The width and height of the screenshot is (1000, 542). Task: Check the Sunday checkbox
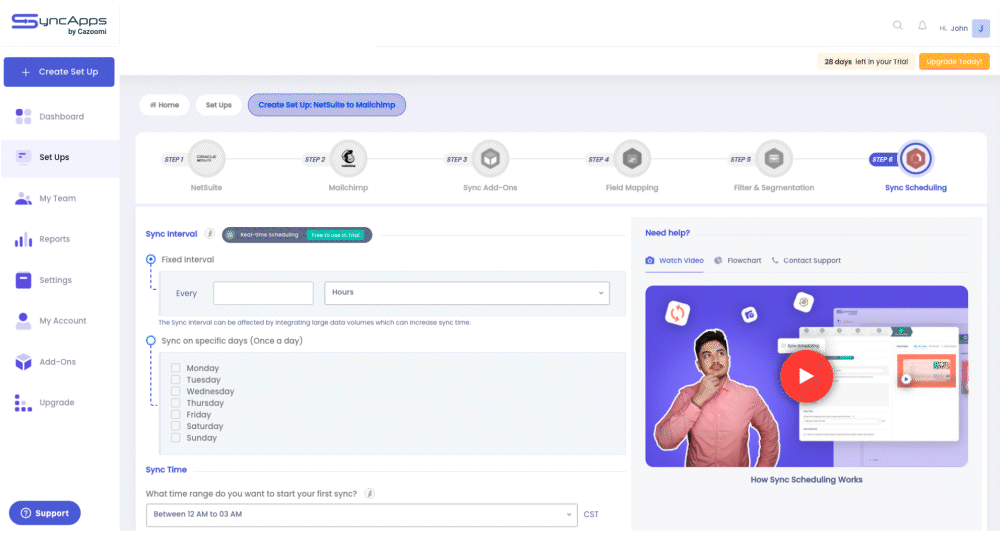point(175,437)
